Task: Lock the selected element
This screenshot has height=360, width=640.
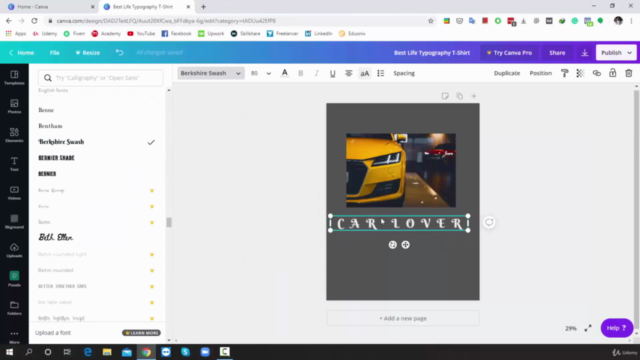Action: [612, 73]
